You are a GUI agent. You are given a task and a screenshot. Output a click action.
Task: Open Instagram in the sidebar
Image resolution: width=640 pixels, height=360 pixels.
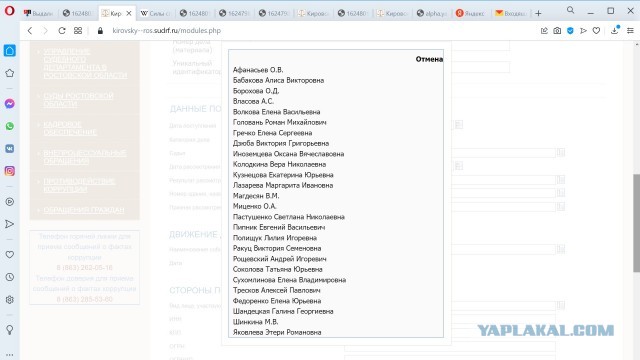[10, 171]
